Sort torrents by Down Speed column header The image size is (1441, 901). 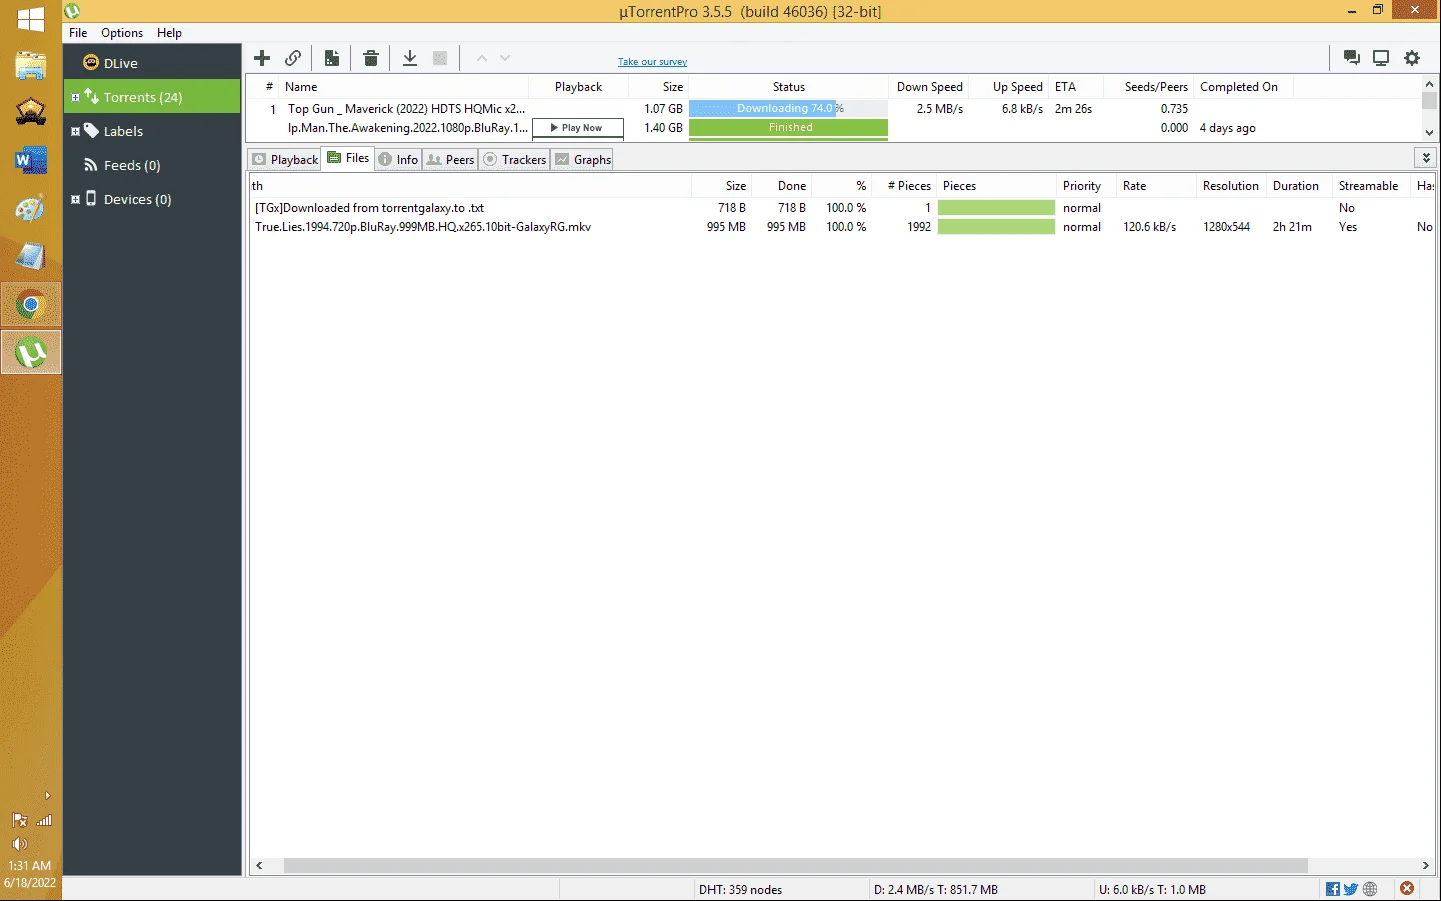tap(929, 87)
